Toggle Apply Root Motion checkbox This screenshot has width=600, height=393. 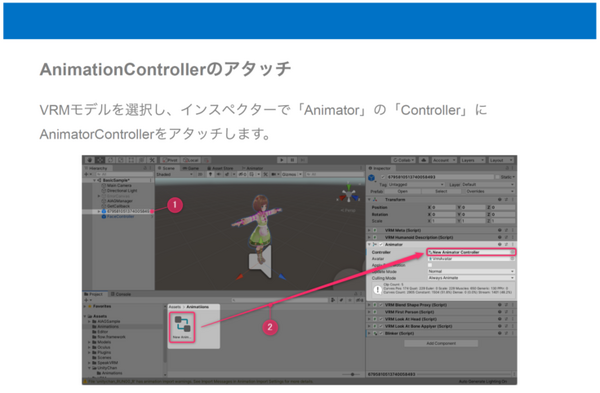(x=430, y=265)
